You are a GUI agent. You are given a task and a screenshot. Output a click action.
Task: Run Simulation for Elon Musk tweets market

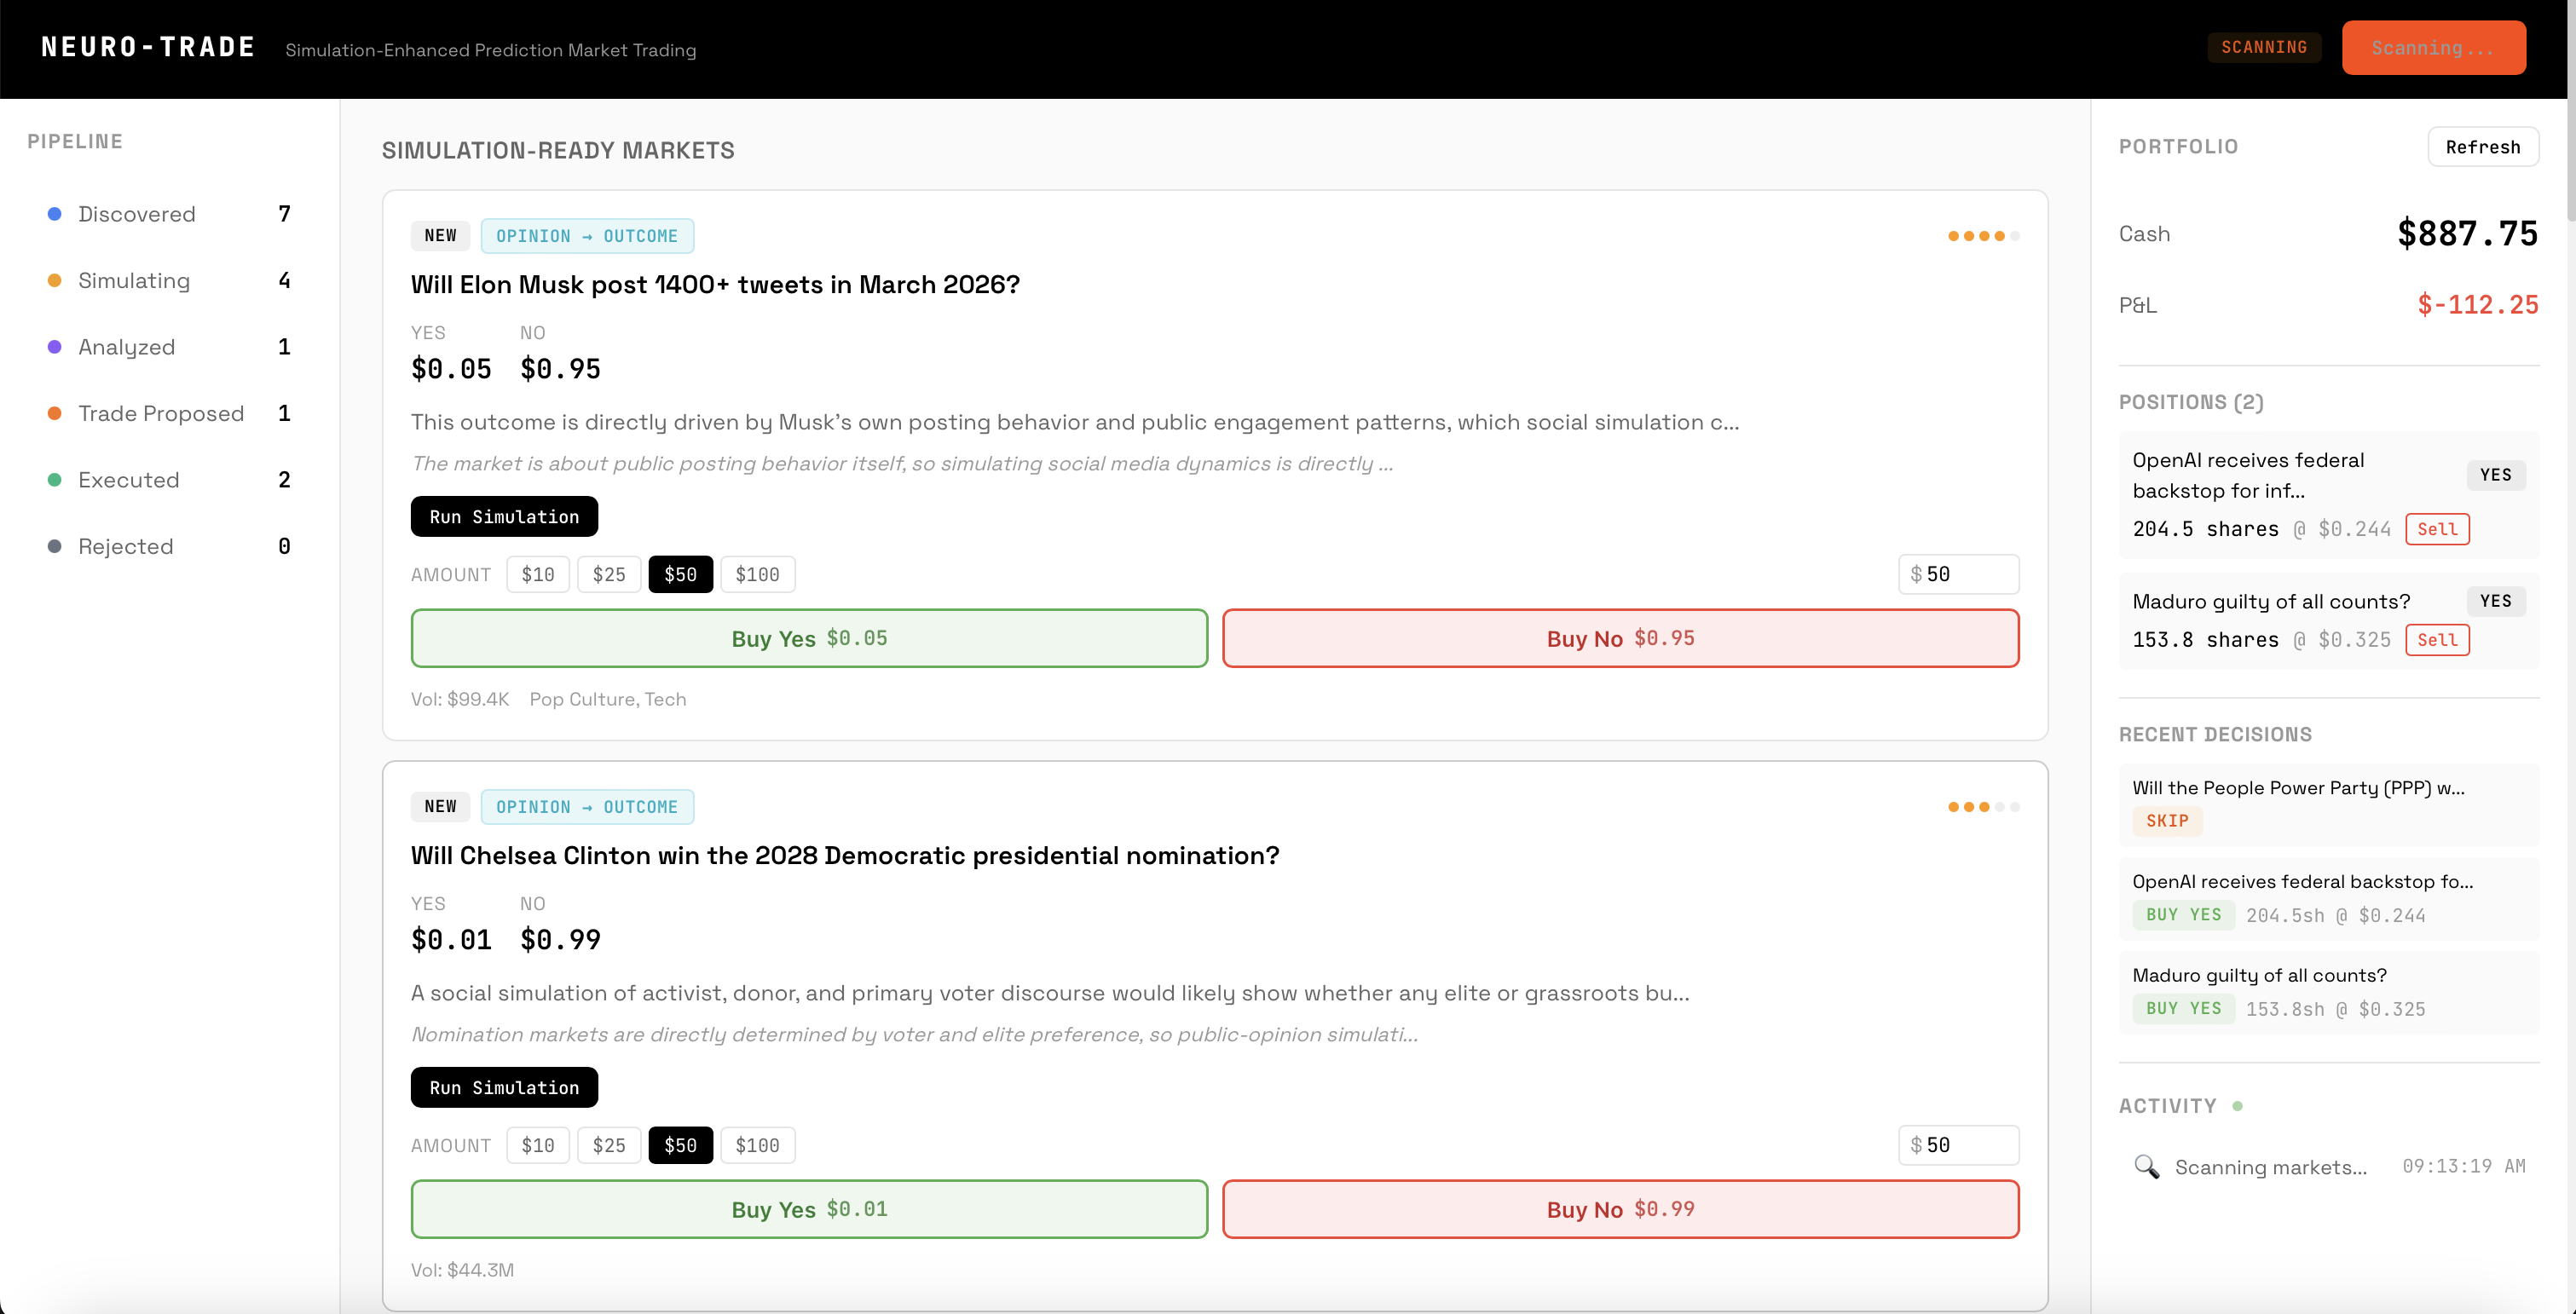[x=504, y=516]
